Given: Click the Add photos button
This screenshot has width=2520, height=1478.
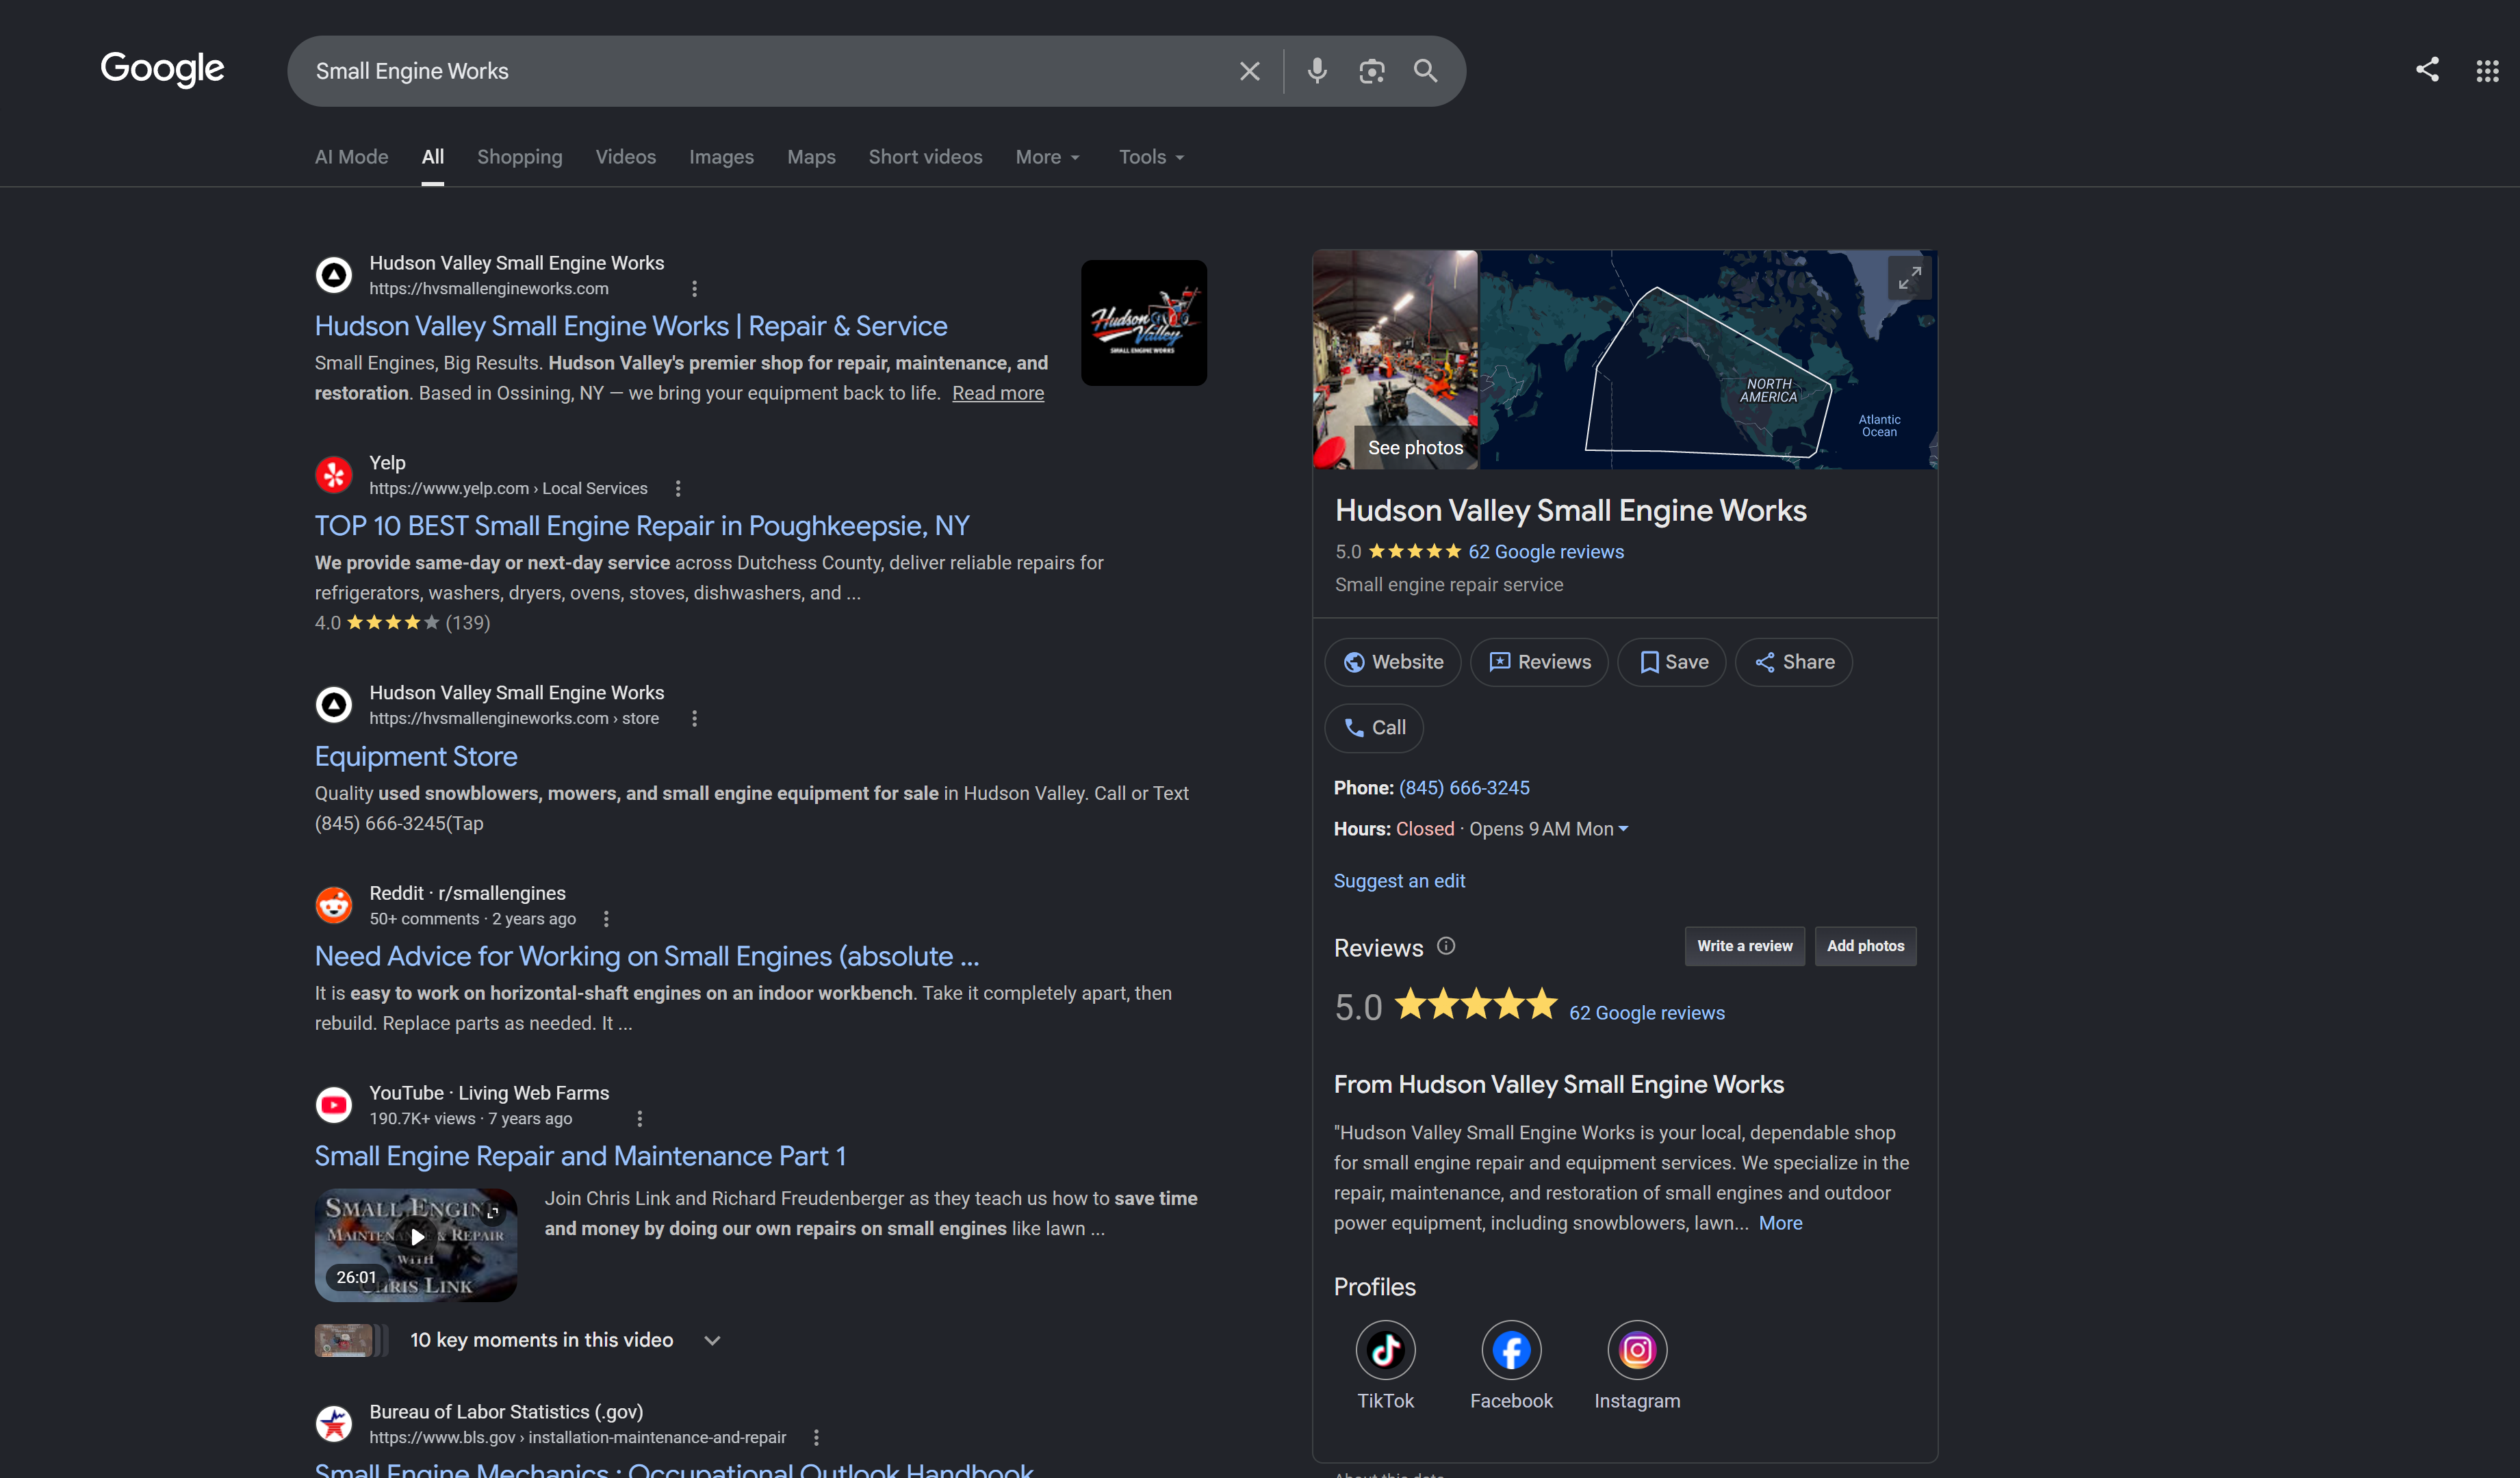Looking at the screenshot, I should (1866, 946).
